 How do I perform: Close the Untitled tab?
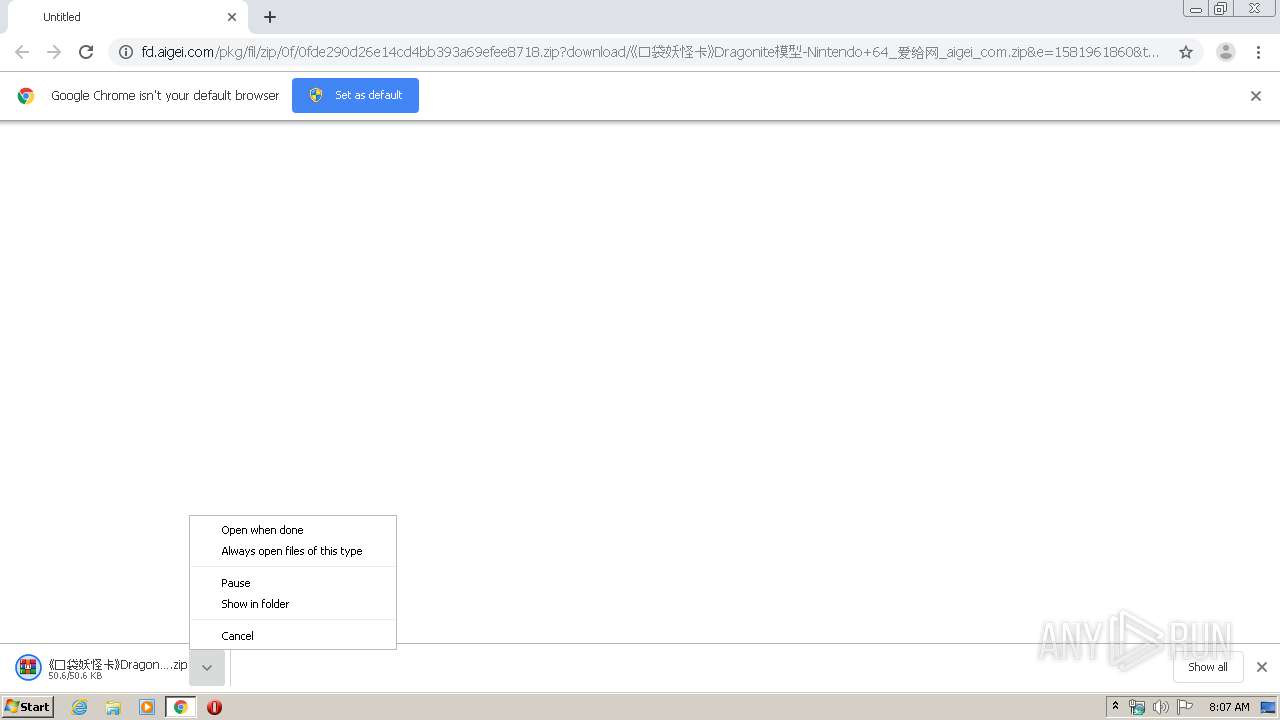point(232,17)
